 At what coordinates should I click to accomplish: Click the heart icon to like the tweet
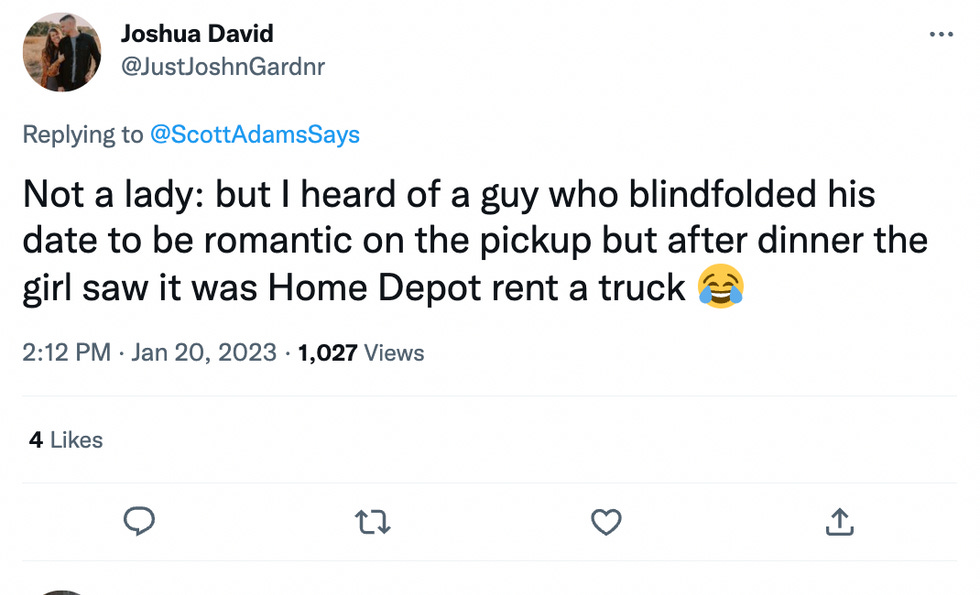coord(605,522)
